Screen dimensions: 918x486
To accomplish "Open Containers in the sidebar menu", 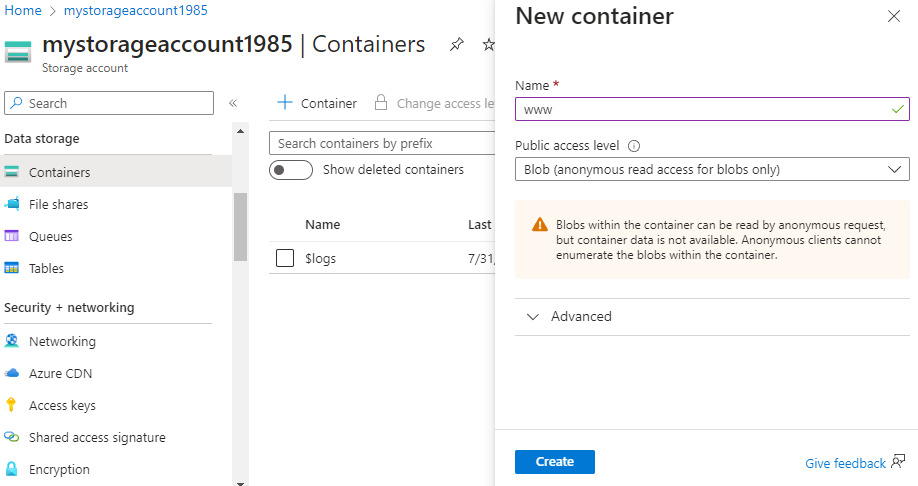I will [116, 172].
